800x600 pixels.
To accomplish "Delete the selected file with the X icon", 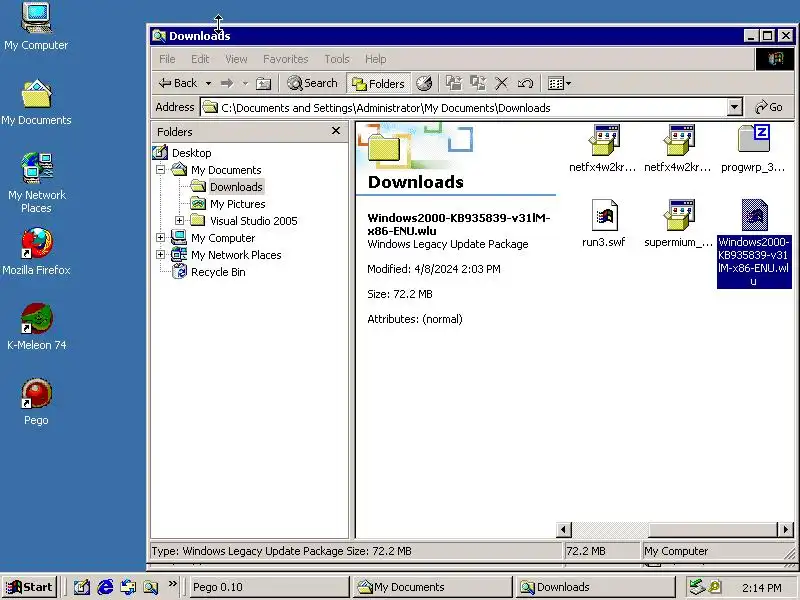I will click(x=502, y=83).
